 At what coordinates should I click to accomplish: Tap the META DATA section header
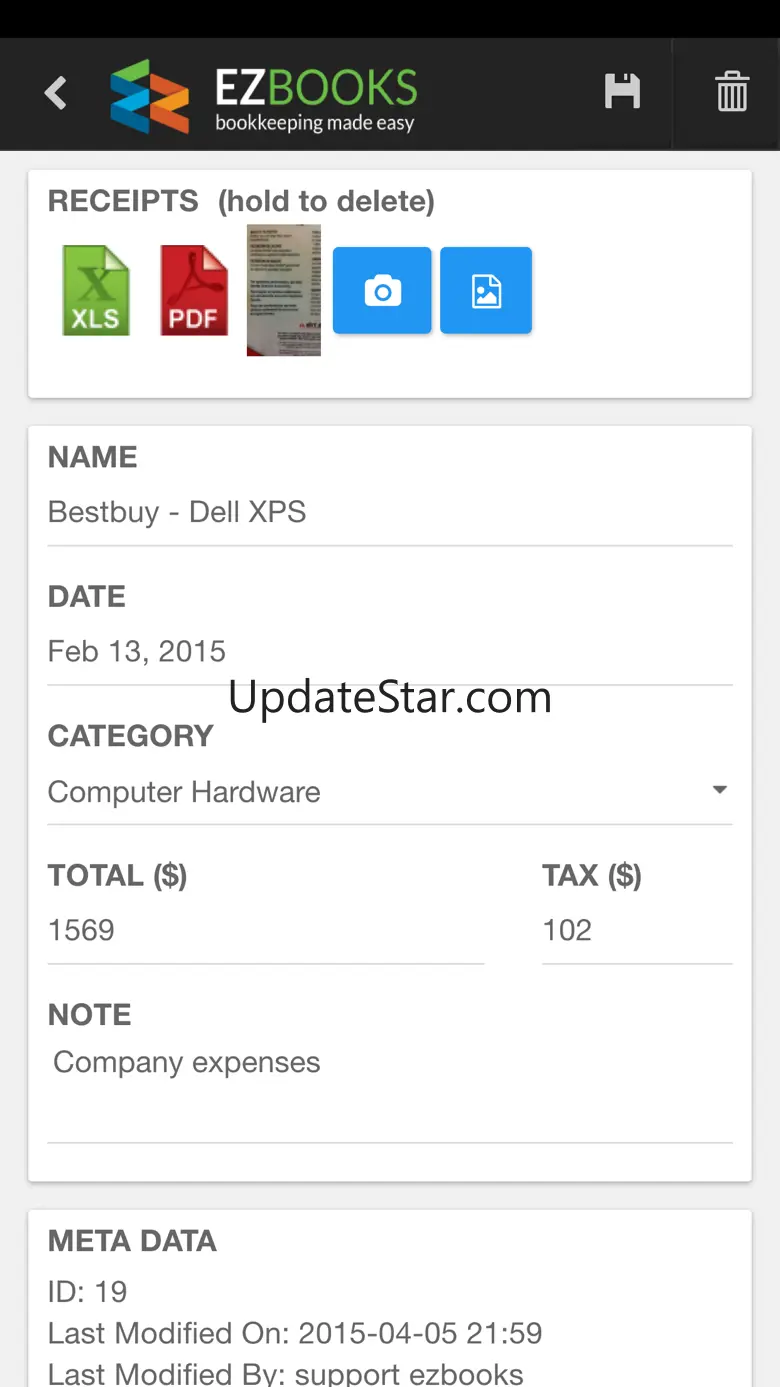click(132, 1241)
